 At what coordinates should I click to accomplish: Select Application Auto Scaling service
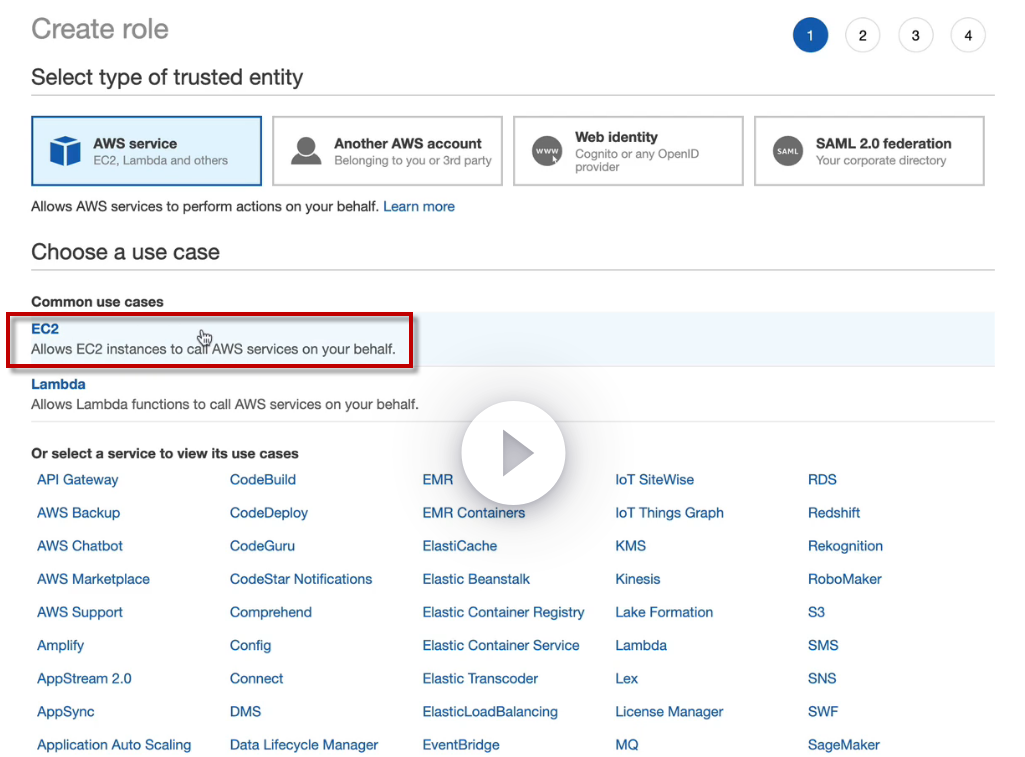[114, 745]
